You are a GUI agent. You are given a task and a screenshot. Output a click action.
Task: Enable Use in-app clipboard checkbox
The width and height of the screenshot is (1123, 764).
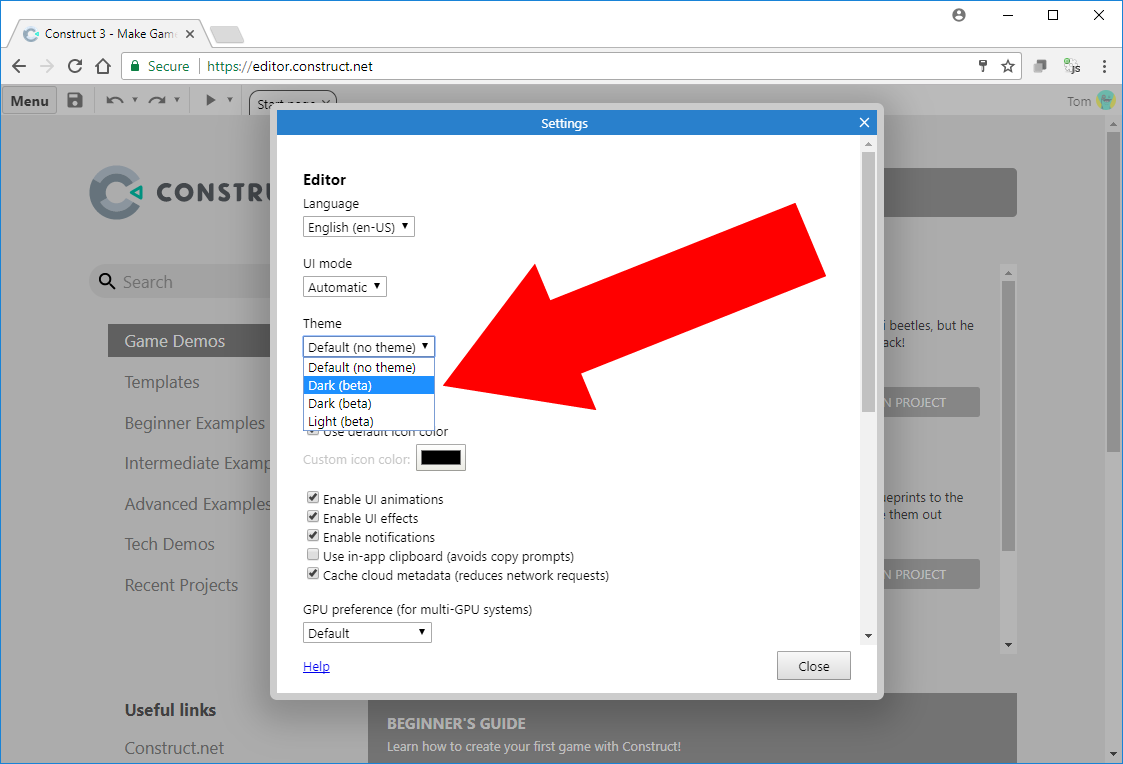coord(313,555)
